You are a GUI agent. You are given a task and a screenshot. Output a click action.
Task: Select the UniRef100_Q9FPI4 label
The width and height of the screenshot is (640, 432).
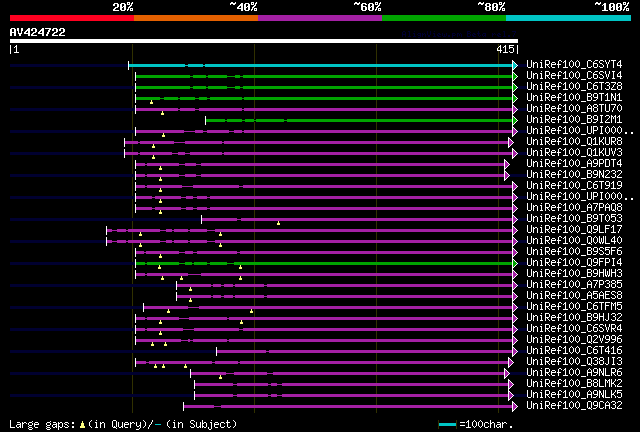click(x=574, y=263)
